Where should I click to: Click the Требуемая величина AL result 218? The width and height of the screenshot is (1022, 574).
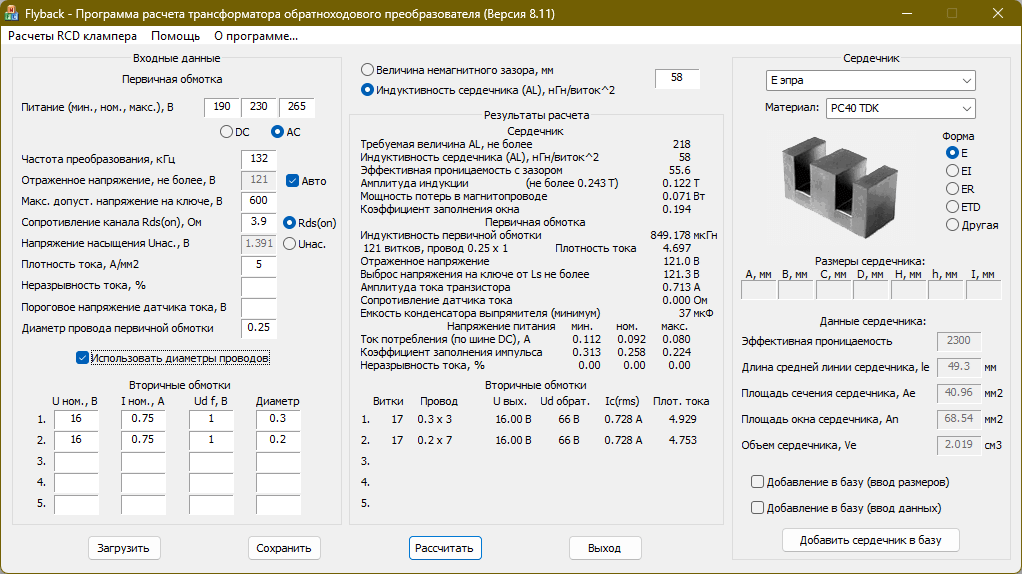[x=681, y=144]
